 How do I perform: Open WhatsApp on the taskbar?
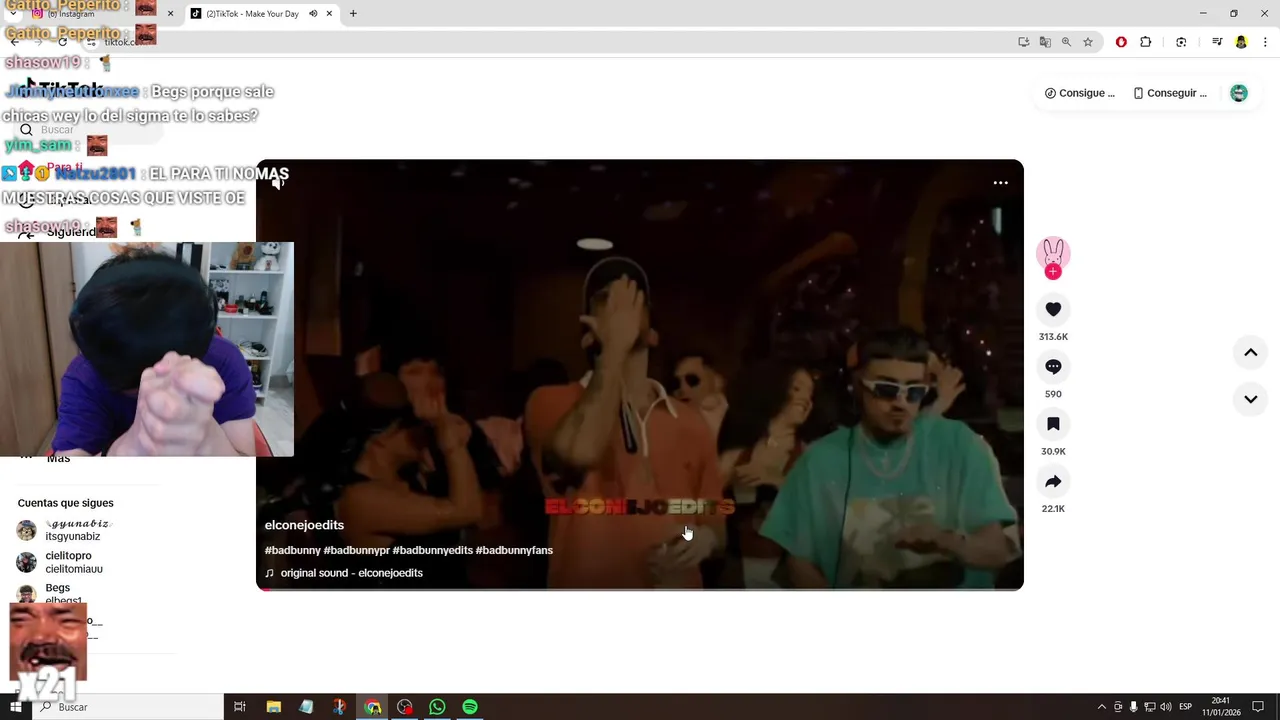437,707
